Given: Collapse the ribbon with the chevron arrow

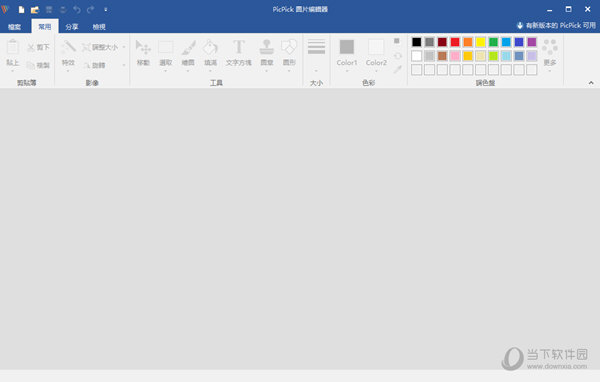Looking at the screenshot, I should [x=591, y=83].
